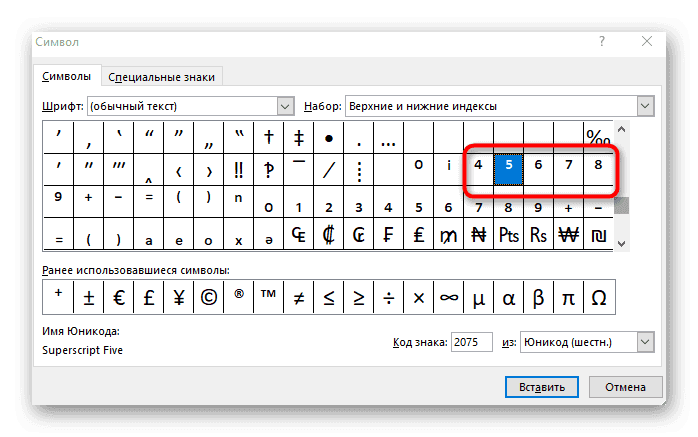The image size is (698, 437).
Task: Pick the division ÷ recent symbol
Action: (x=389, y=297)
